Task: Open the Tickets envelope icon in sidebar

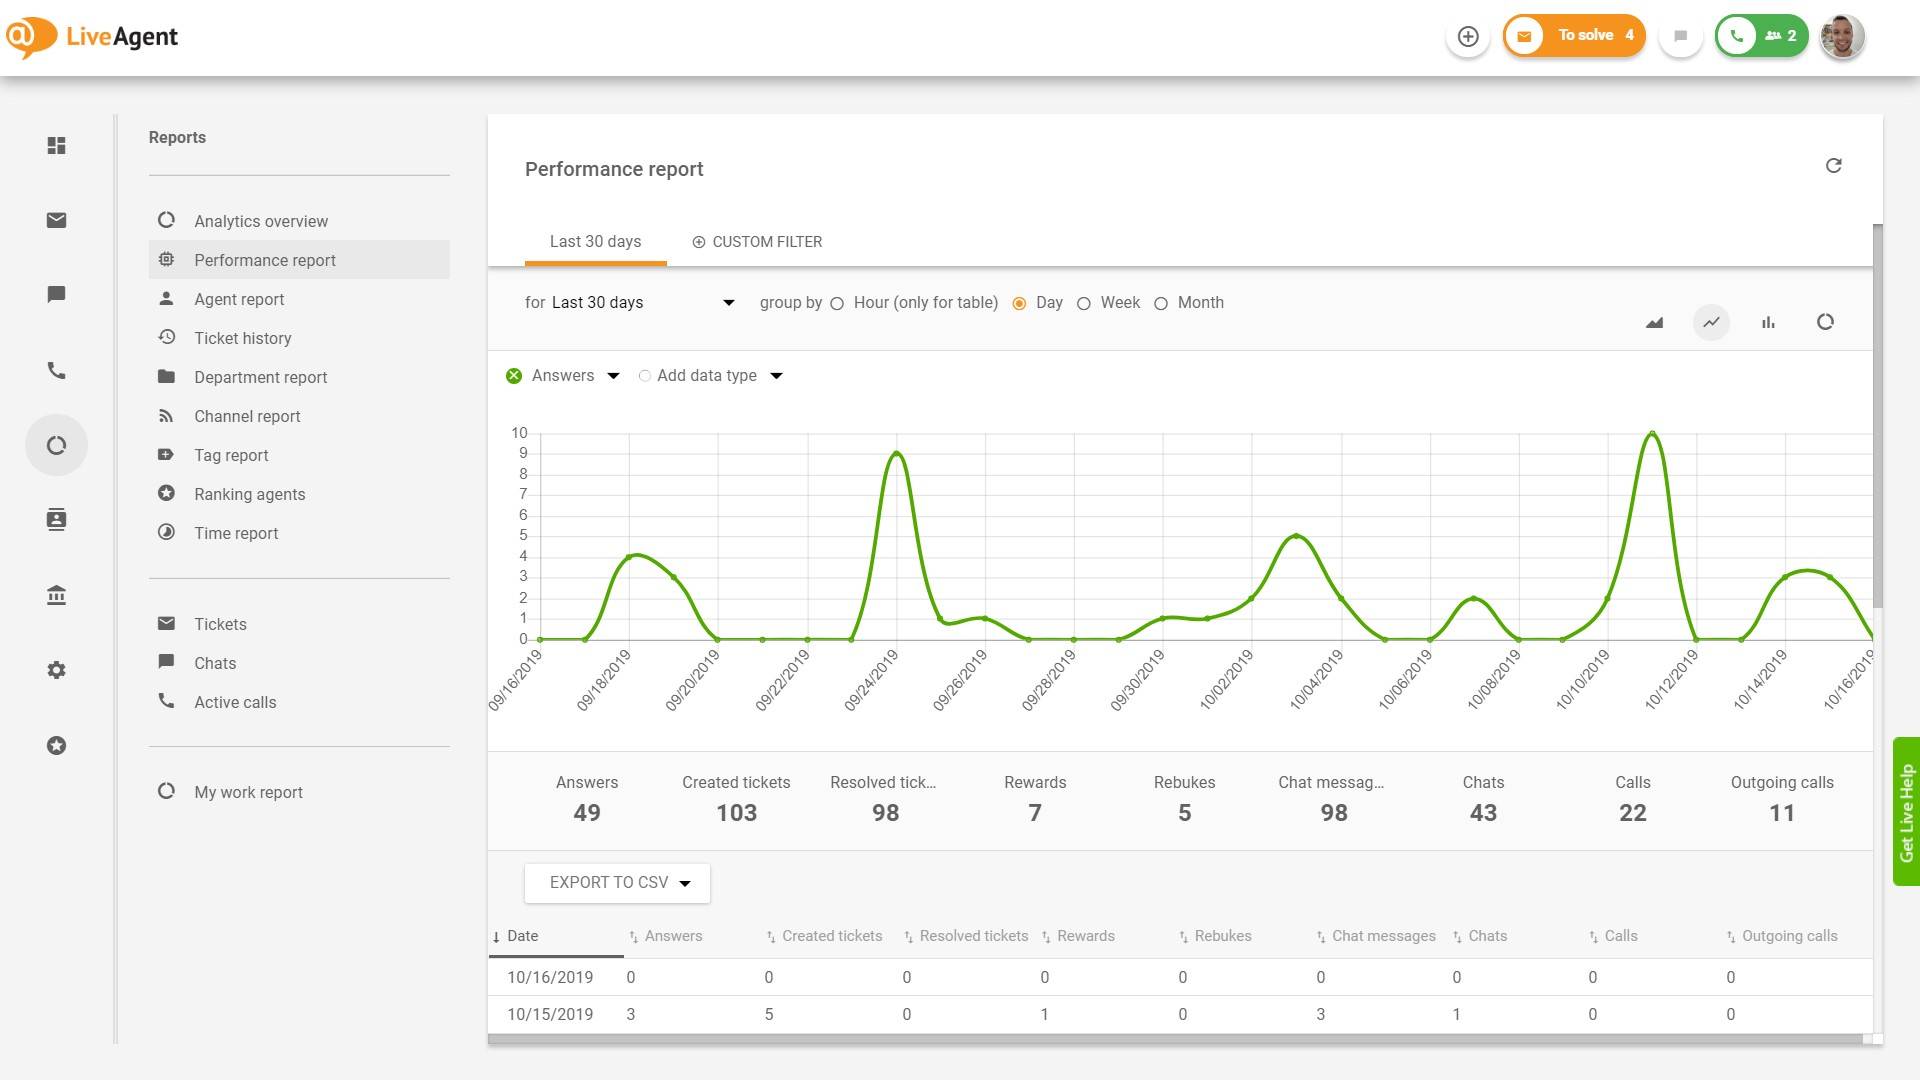Action: click(57, 220)
